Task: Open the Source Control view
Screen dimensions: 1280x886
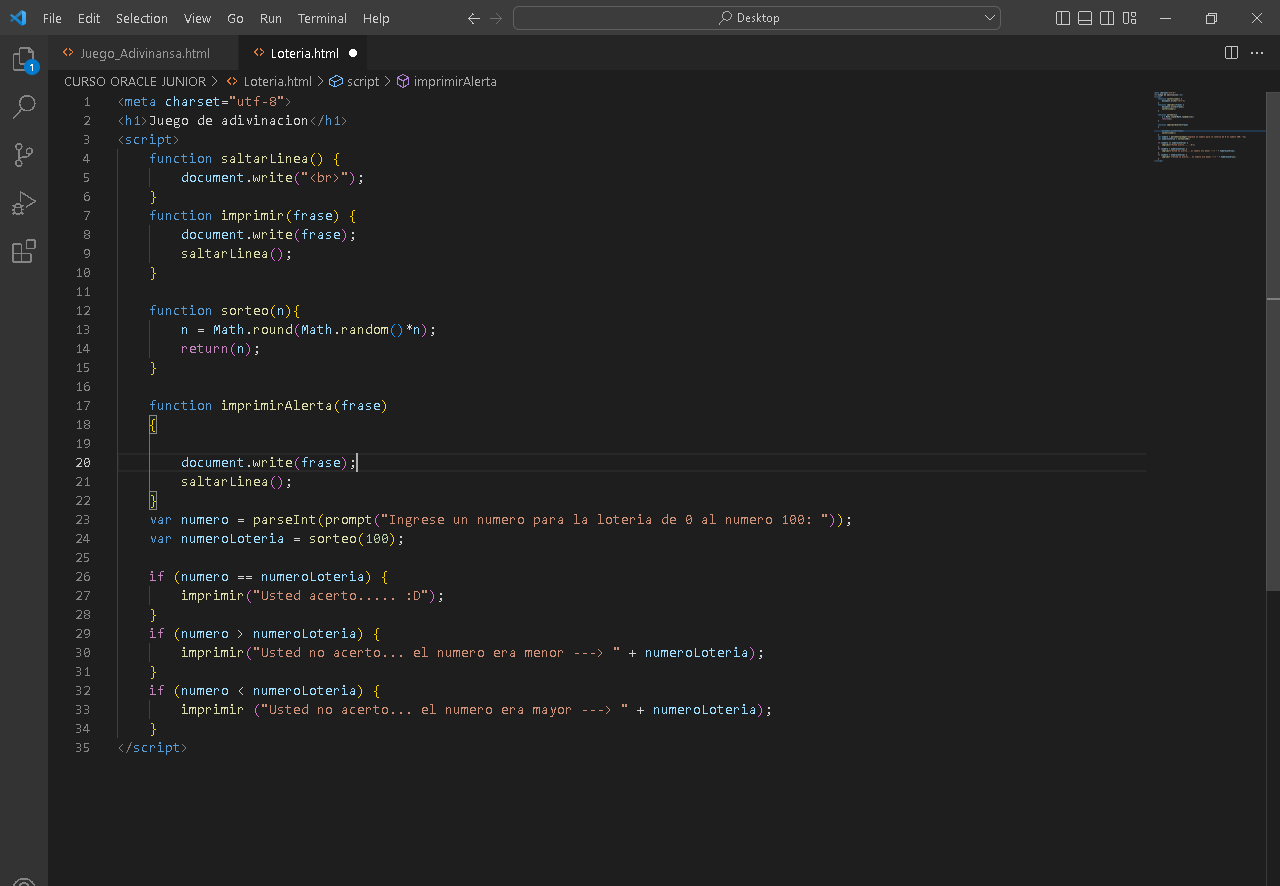Action: point(24,155)
